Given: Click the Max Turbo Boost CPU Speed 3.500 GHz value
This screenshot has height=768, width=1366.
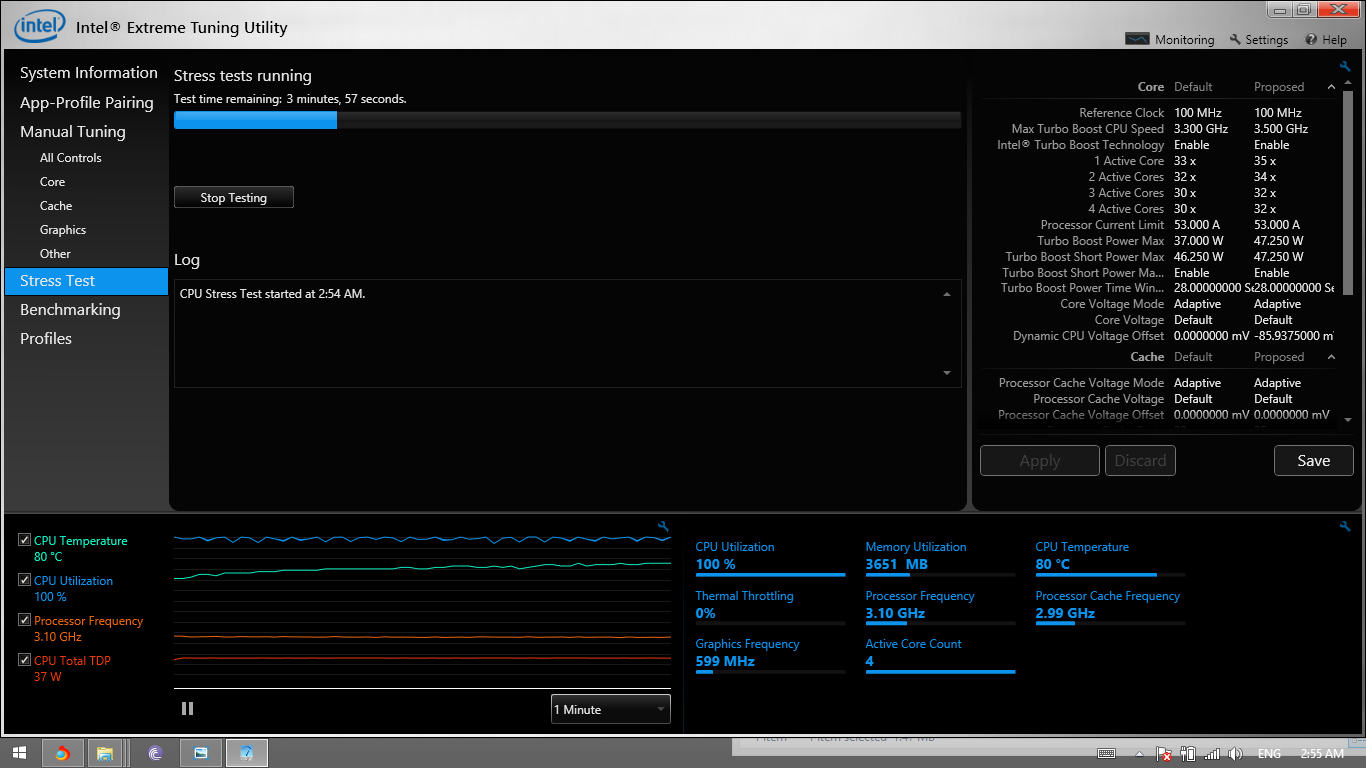Looking at the screenshot, I should click(1281, 129).
